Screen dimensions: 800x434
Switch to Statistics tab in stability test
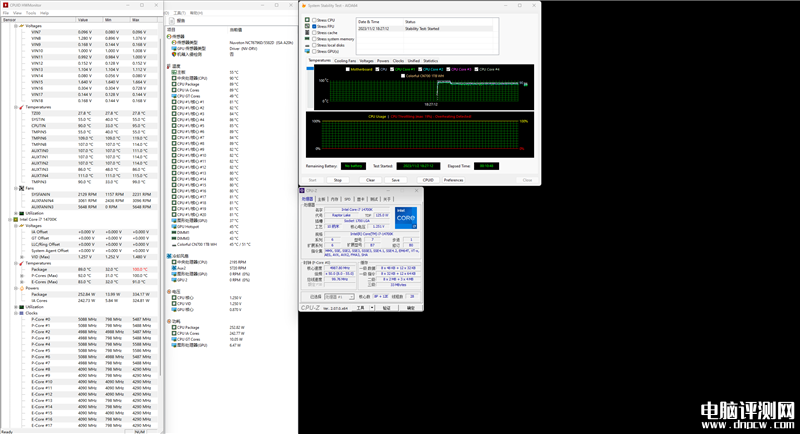pos(431,61)
